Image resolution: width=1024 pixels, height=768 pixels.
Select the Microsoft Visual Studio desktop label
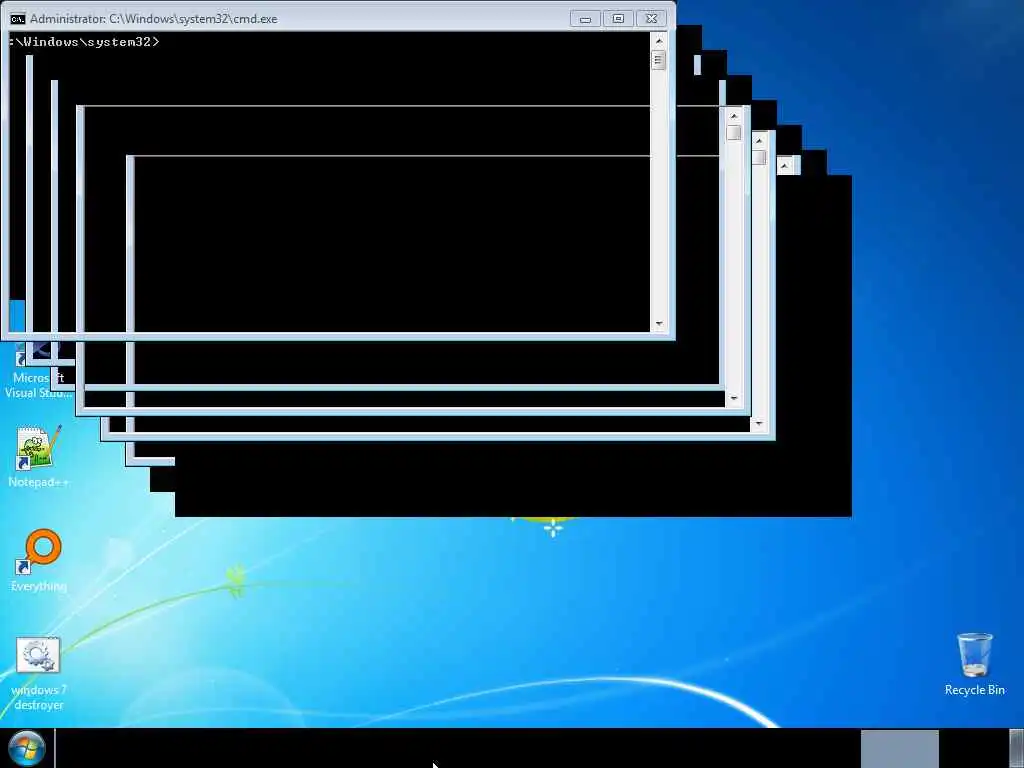(39, 385)
